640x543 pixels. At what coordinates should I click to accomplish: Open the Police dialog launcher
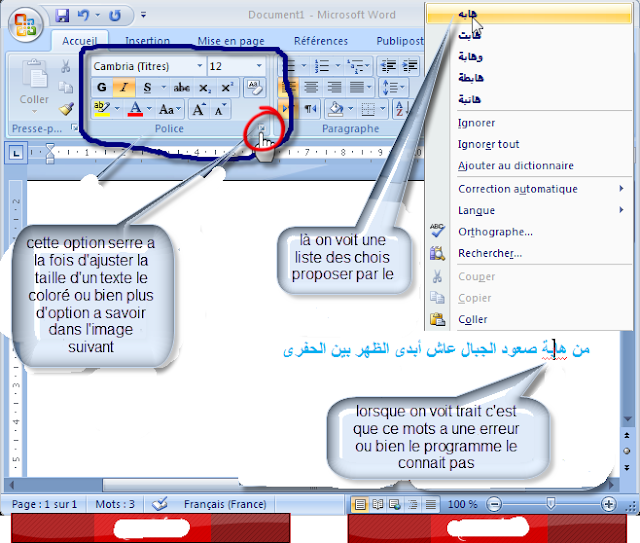[262, 128]
